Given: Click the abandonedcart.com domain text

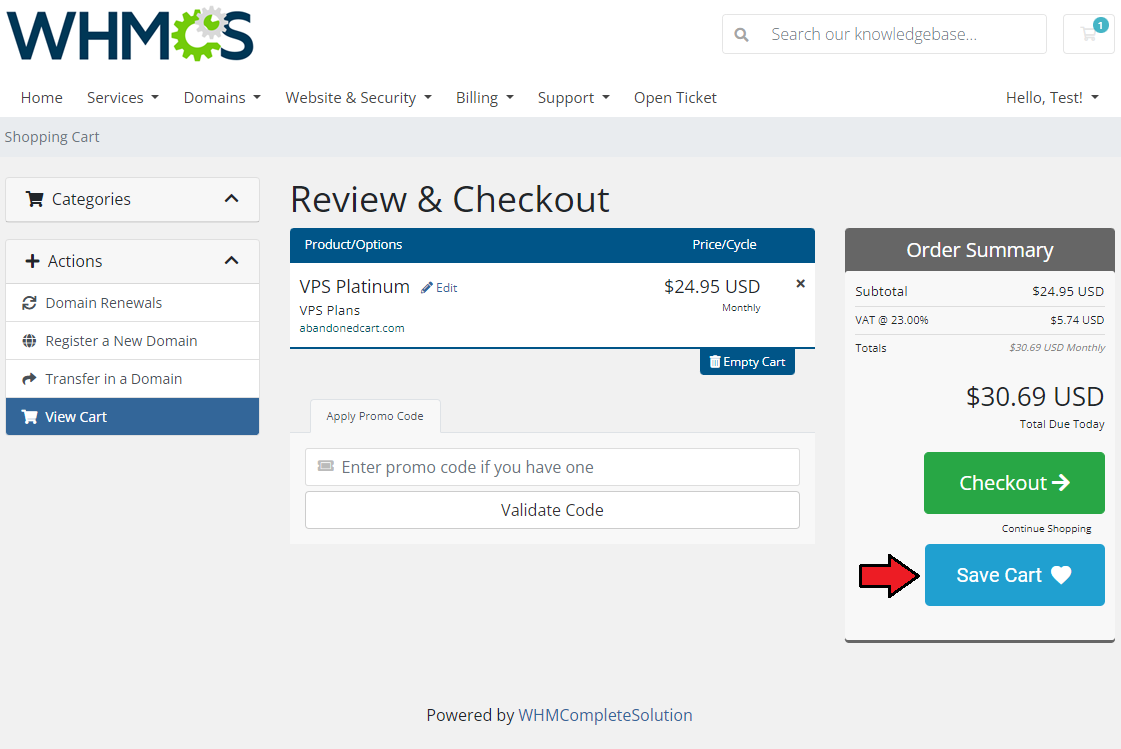Looking at the screenshot, I should 352,328.
